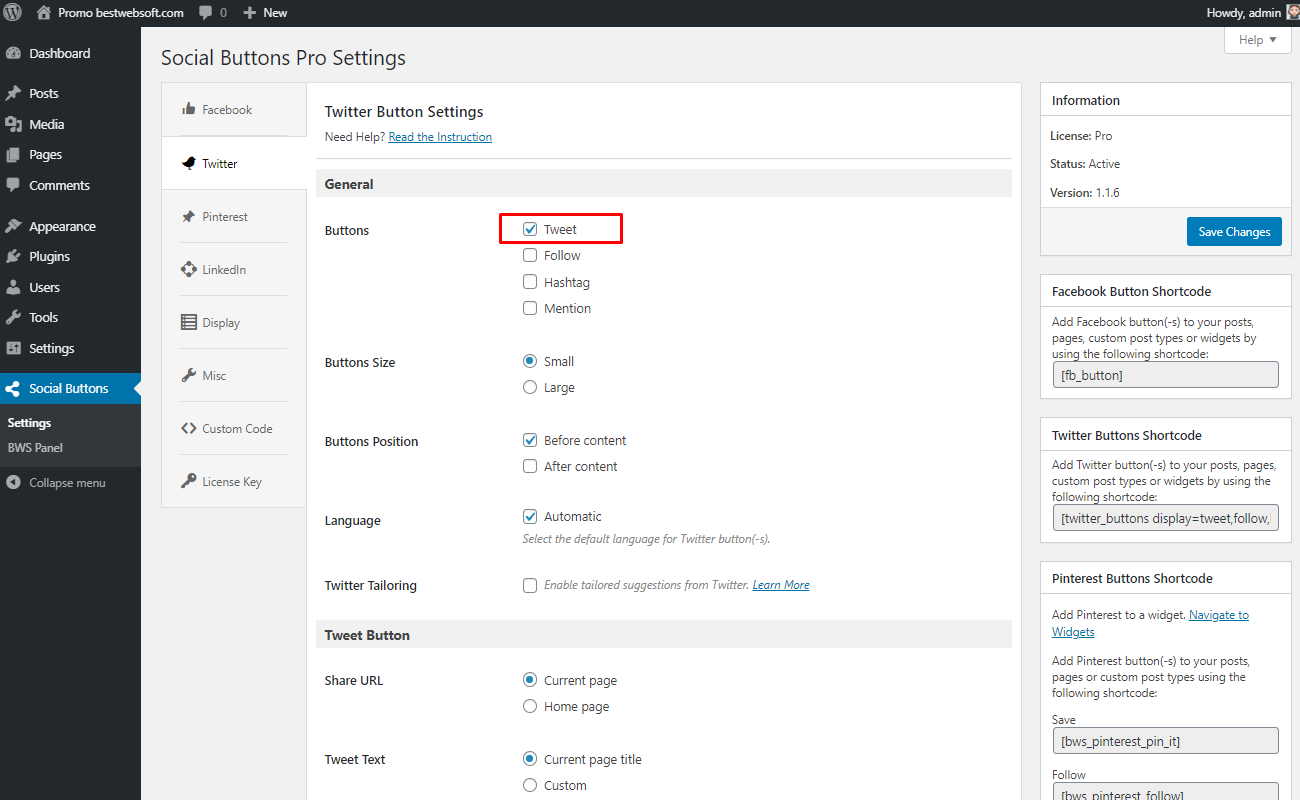Click the Pinterest pin icon
Viewport: 1300px width, 800px height.
click(188, 216)
